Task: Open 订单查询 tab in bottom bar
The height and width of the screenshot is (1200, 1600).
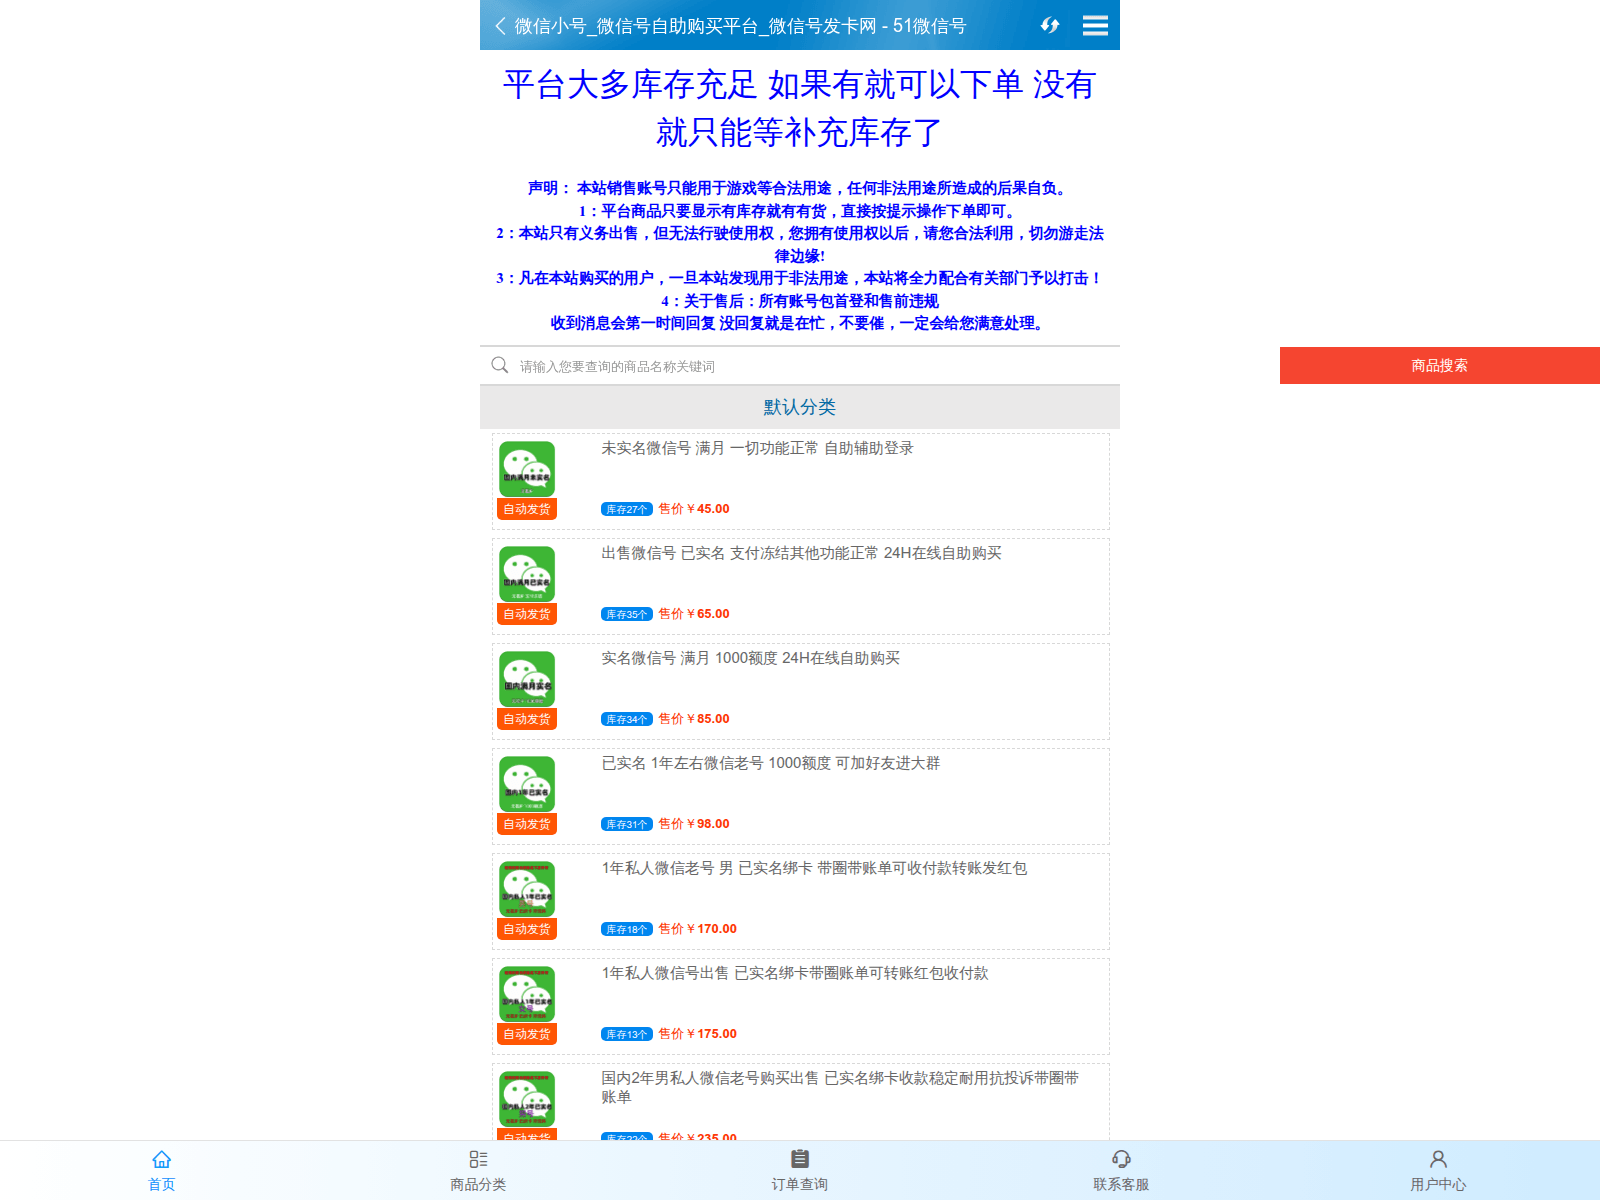Action: click(x=799, y=1171)
